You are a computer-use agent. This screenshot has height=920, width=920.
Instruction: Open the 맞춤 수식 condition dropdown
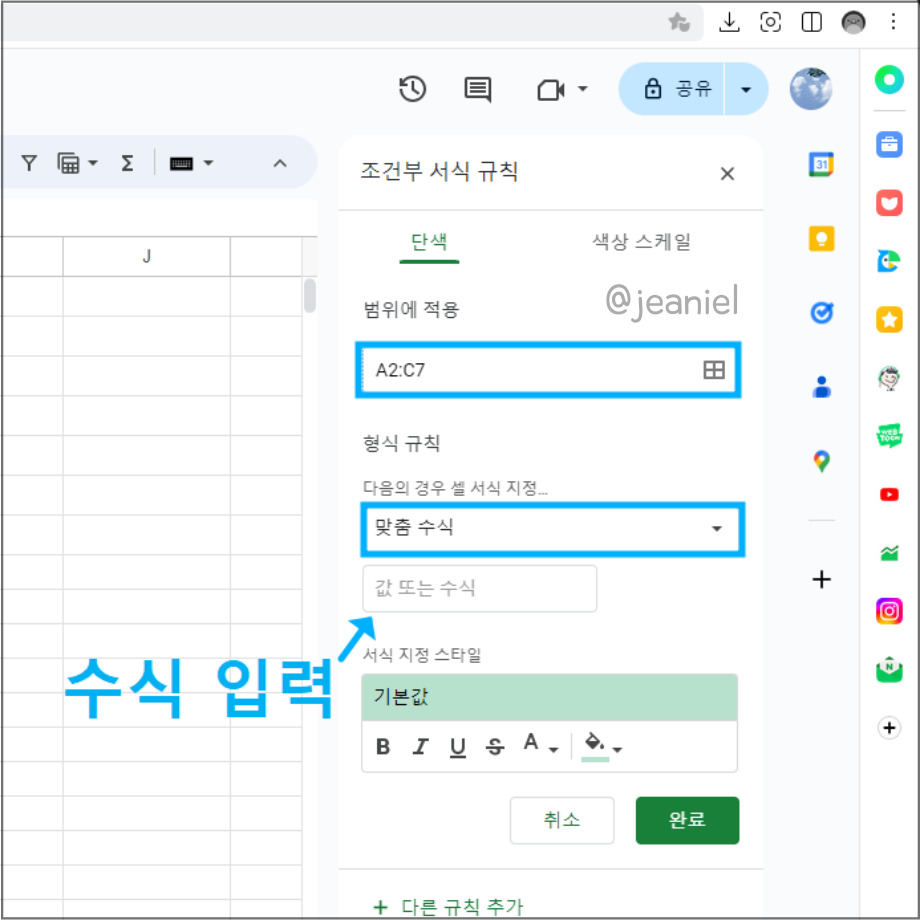pyautogui.click(x=552, y=529)
